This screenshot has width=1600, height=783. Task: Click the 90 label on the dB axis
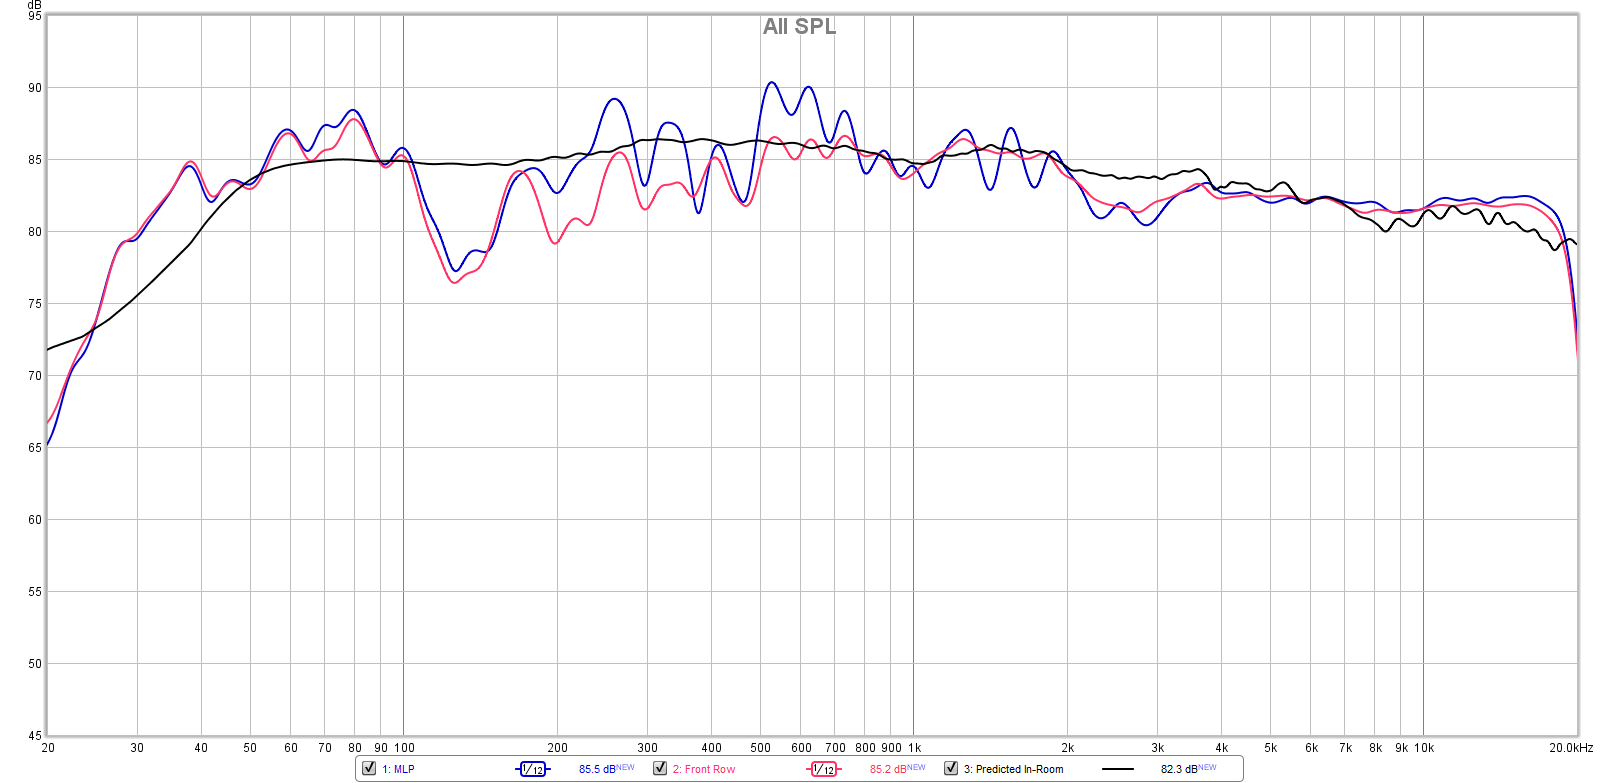(35, 88)
